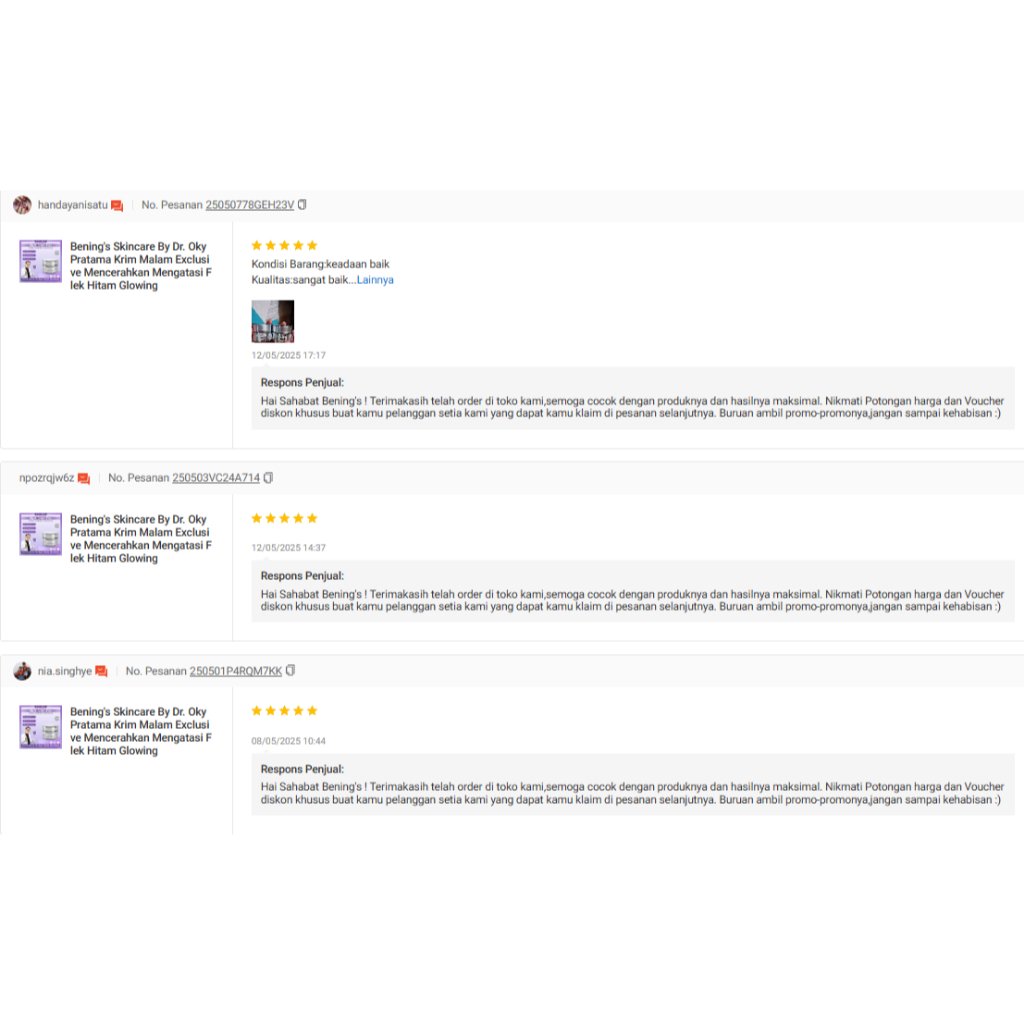
Task: Click handayanisatu's profile avatar
Action: pyautogui.click(x=22, y=205)
